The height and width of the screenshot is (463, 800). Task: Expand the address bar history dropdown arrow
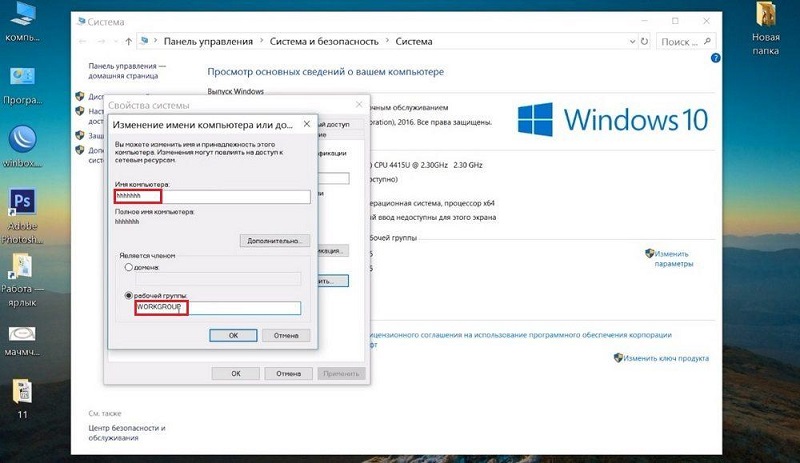[x=629, y=42]
